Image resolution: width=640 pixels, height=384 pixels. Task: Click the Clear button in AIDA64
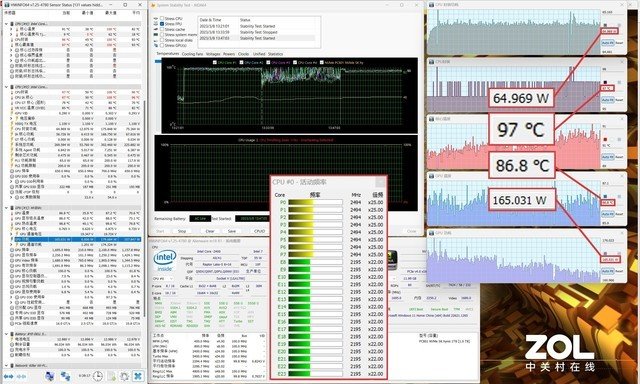coord(210,231)
